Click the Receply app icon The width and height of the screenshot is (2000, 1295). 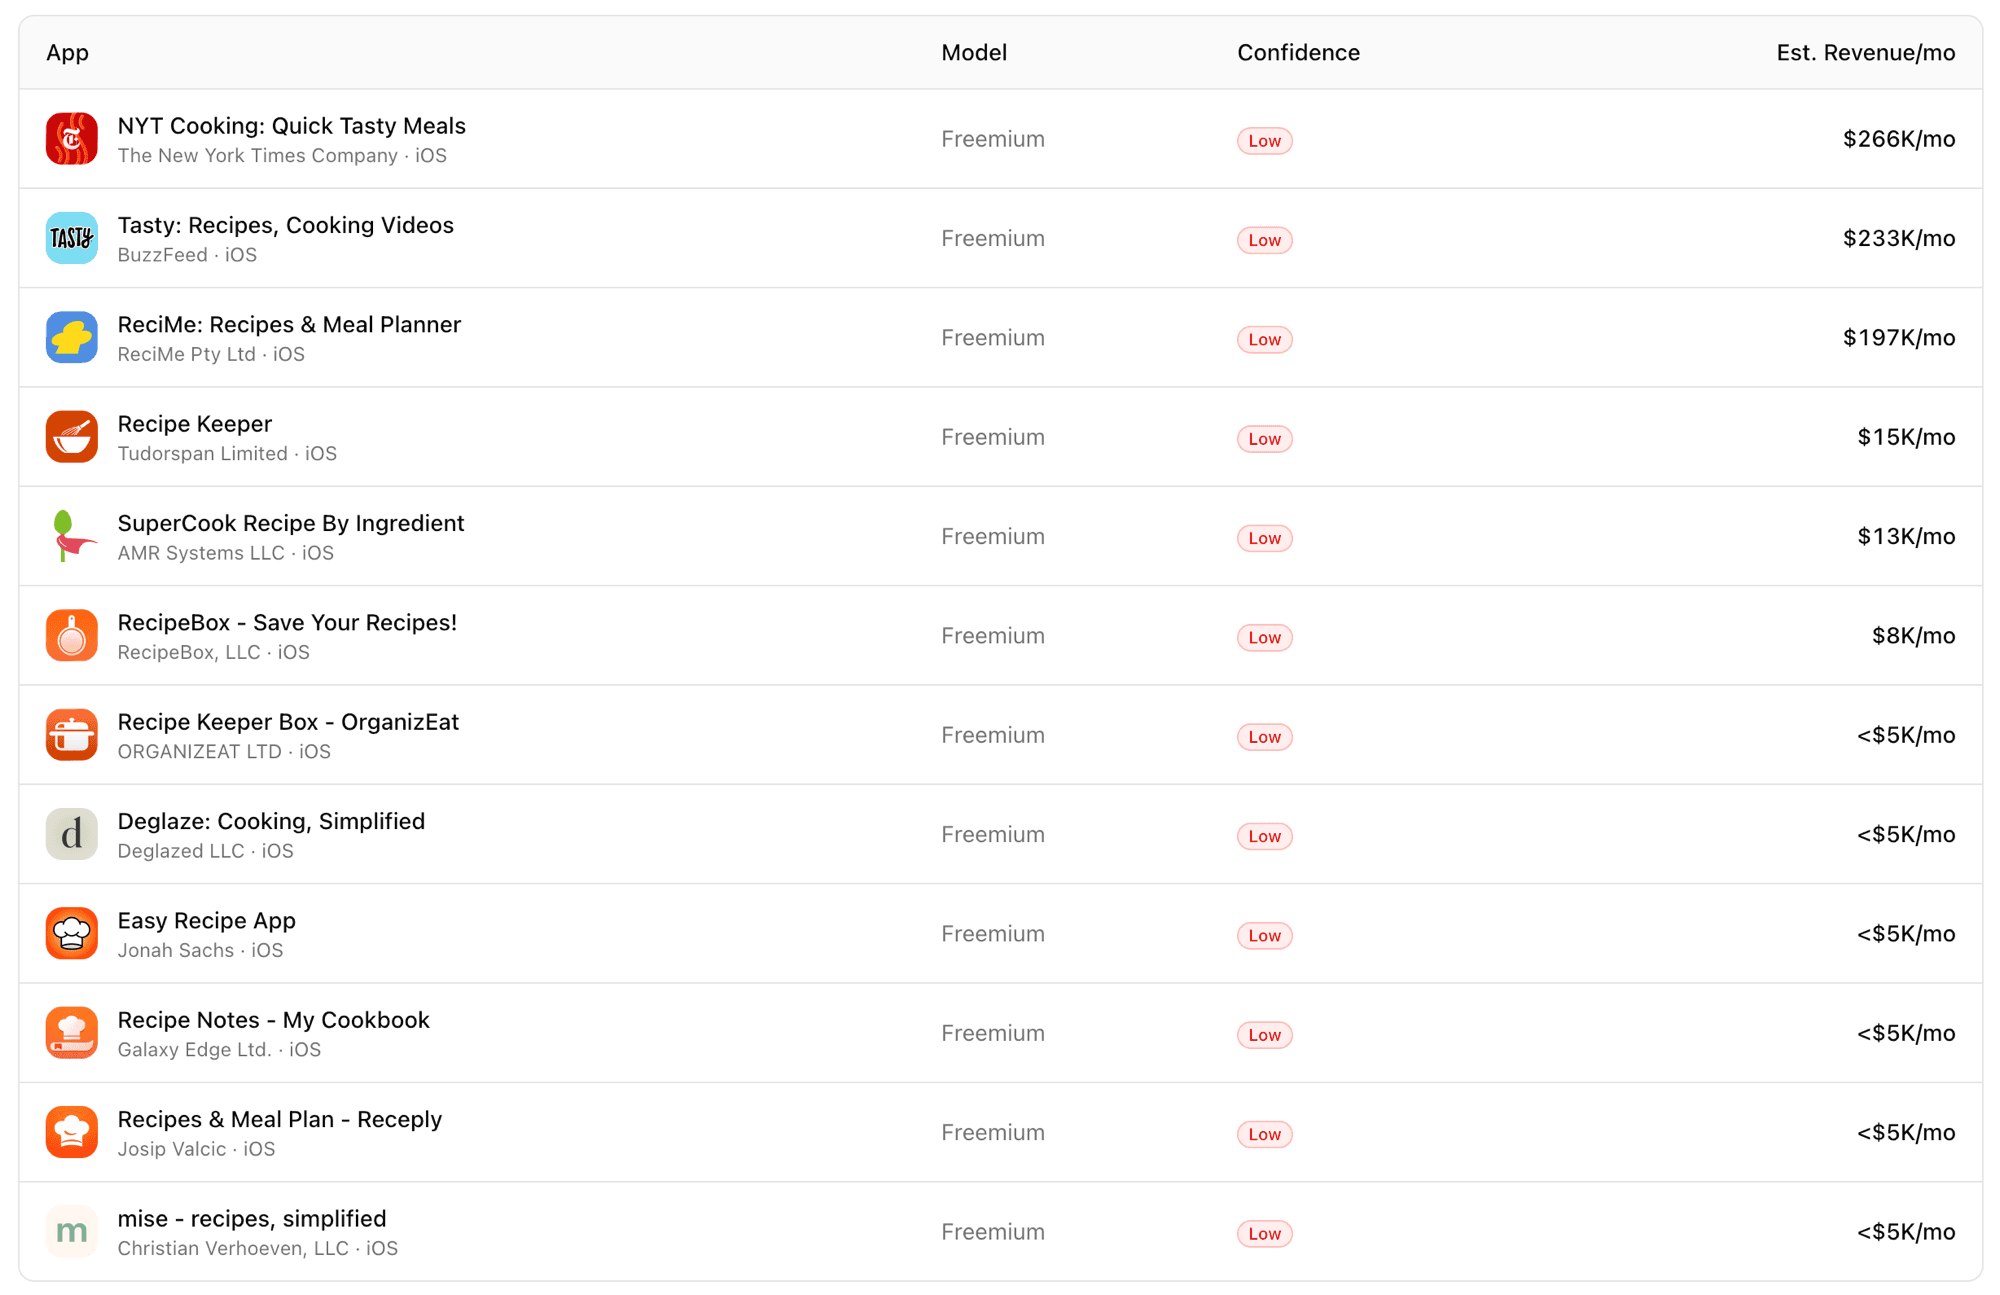[x=72, y=1132]
